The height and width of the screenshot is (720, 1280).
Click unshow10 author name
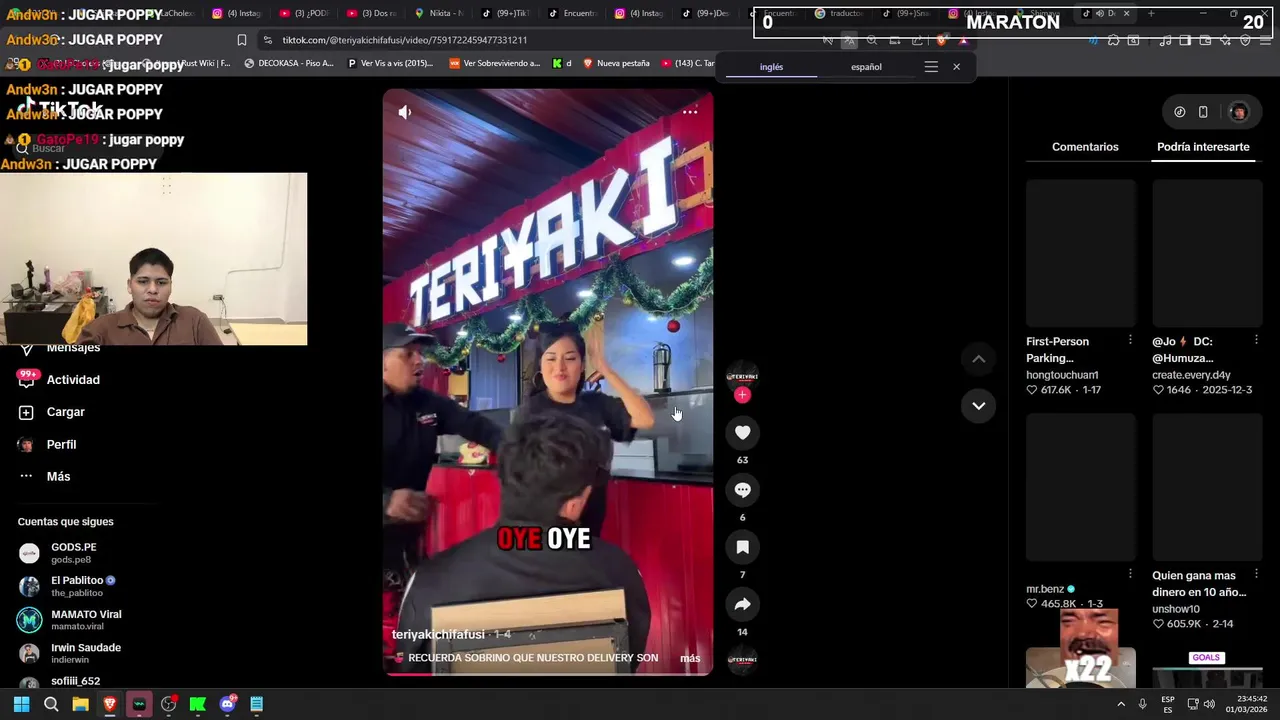pos(1175,609)
